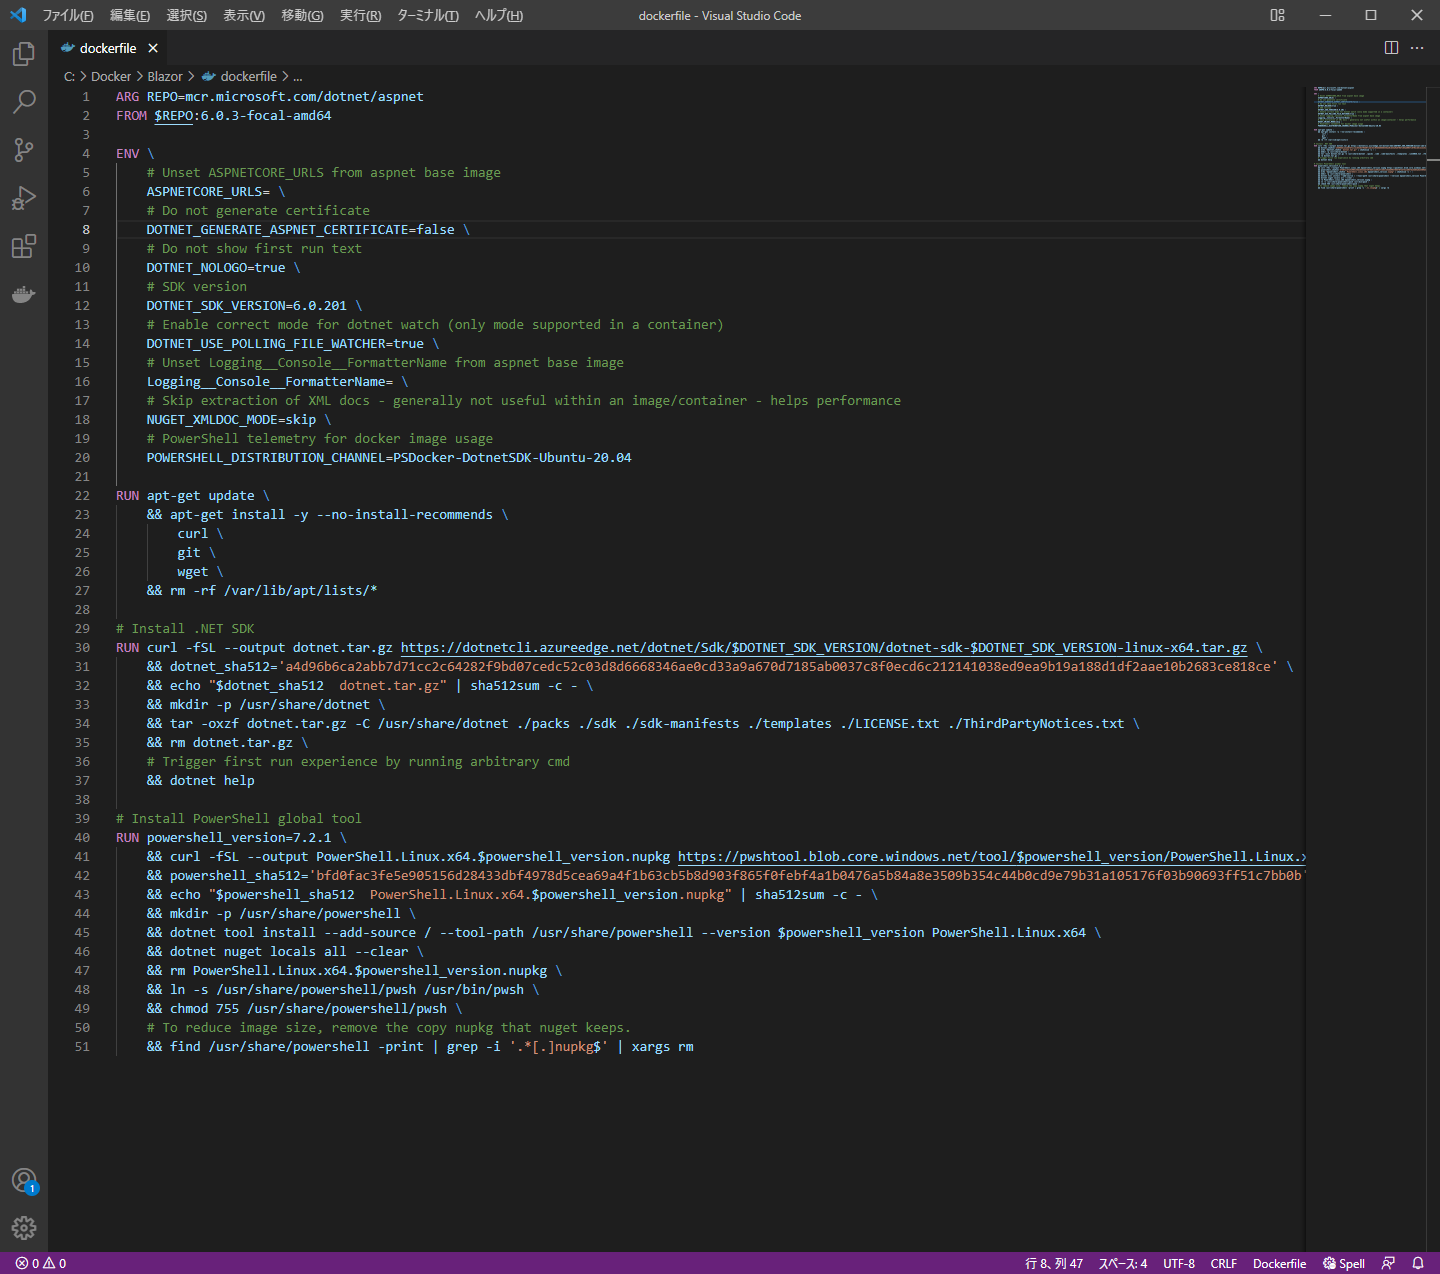This screenshot has width=1440, height=1274.
Task: Open the 選択(S) menu
Action: click(187, 15)
